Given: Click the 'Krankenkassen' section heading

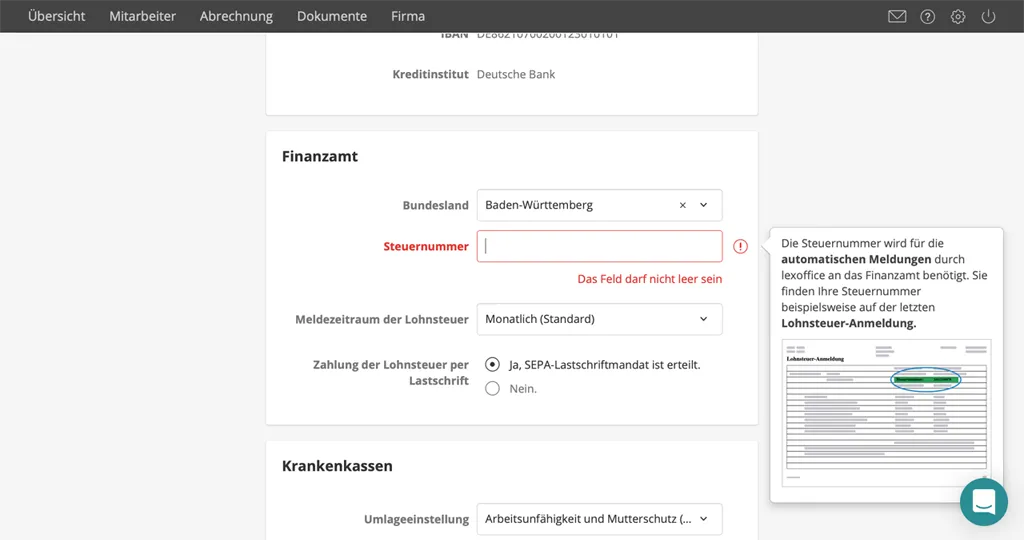Looking at the screenshot, I should pyautogui.click(x=337, y=466).
